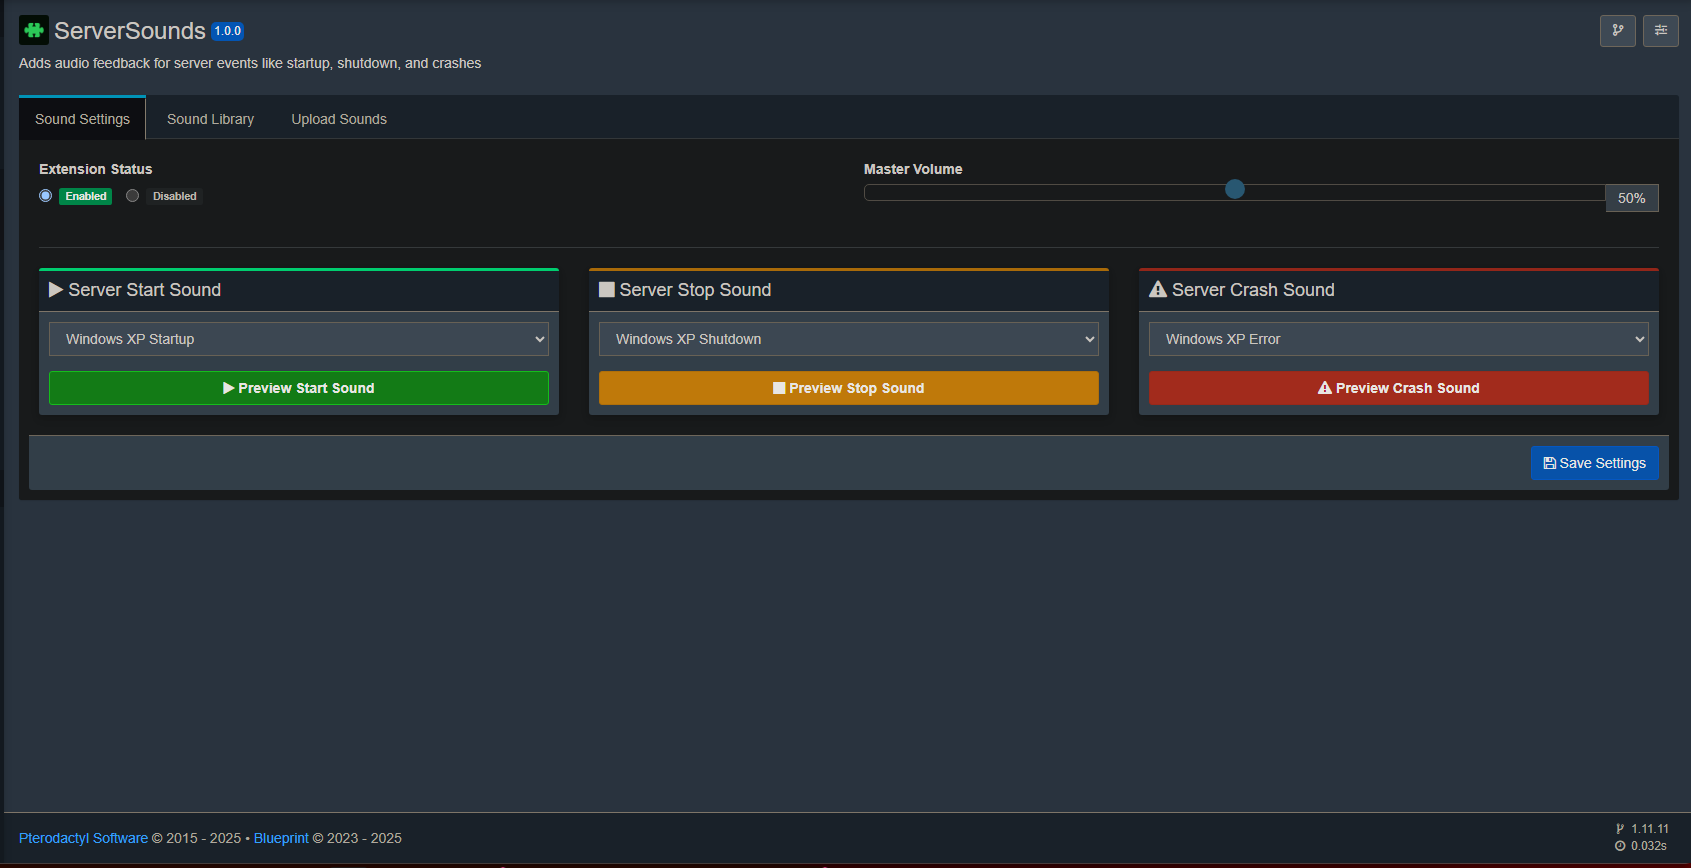Image resolution: width=1691 pixels, height=868 pixels.
Task: Click the warning triangle beside Server Crash Sound
Action: (1158, 290)
